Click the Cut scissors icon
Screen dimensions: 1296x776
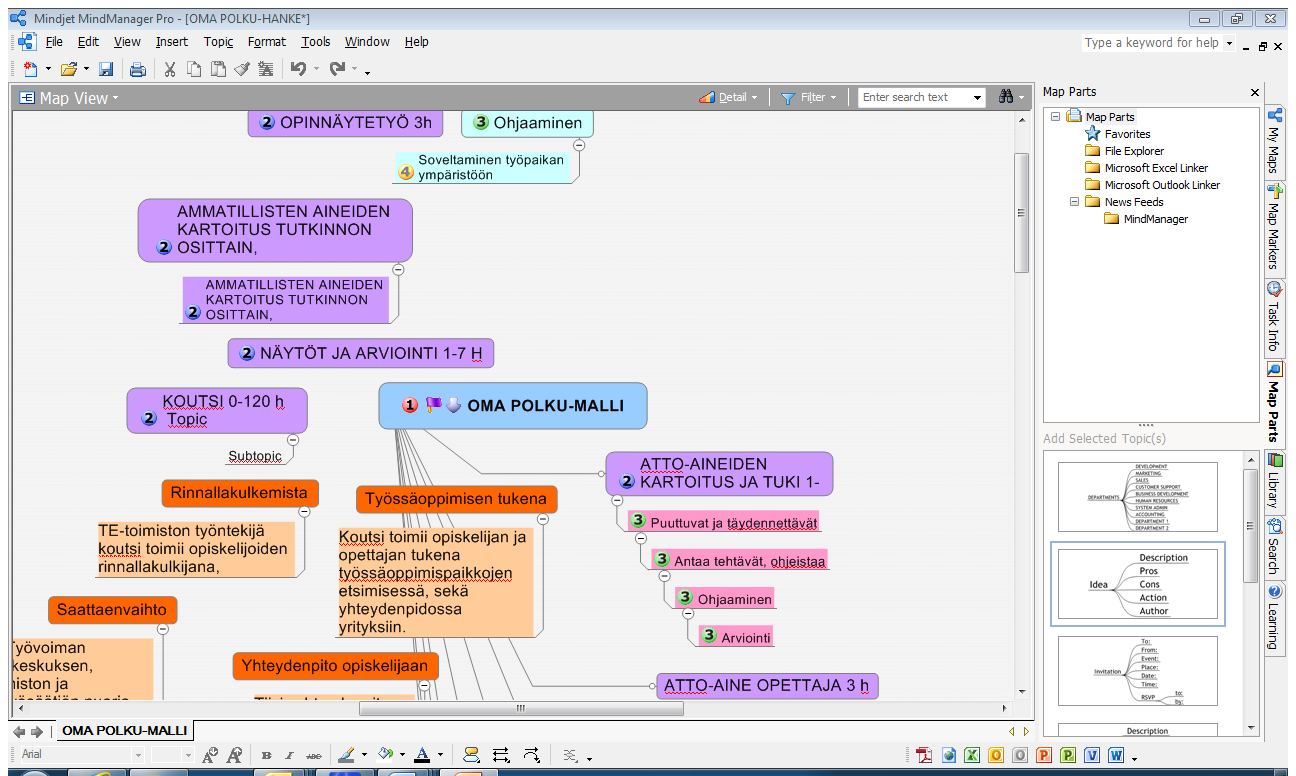pyautogui.click(x=170, y=69)
